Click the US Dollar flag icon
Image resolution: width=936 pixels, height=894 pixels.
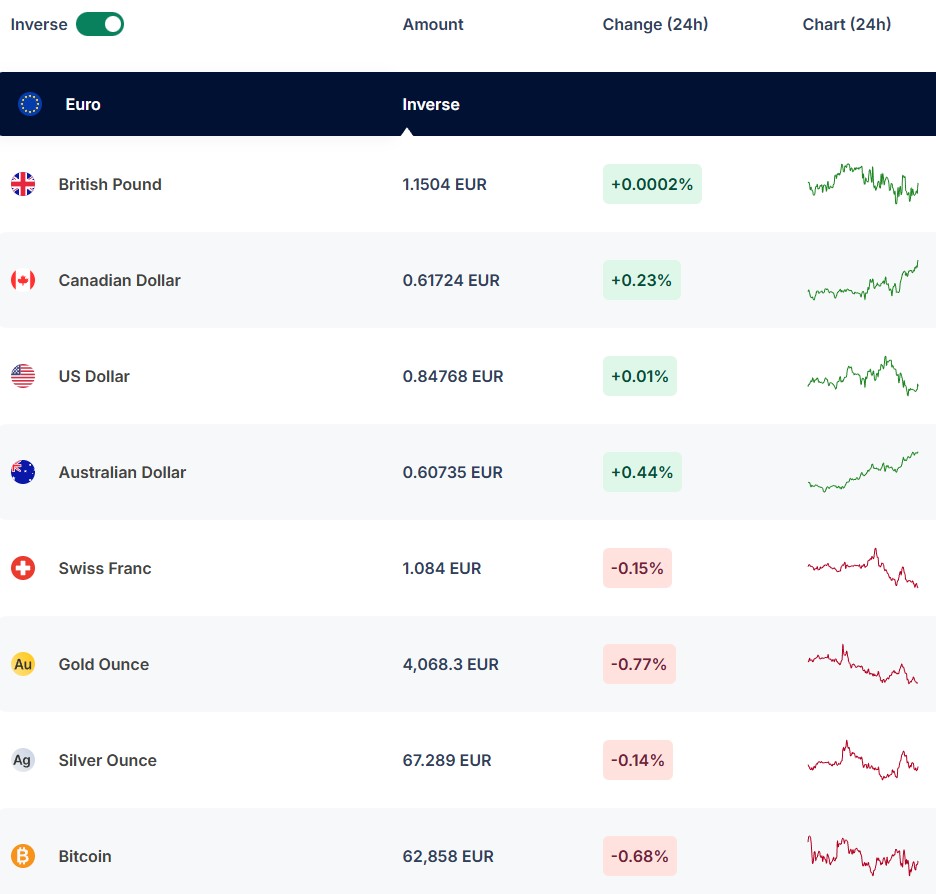23,376
